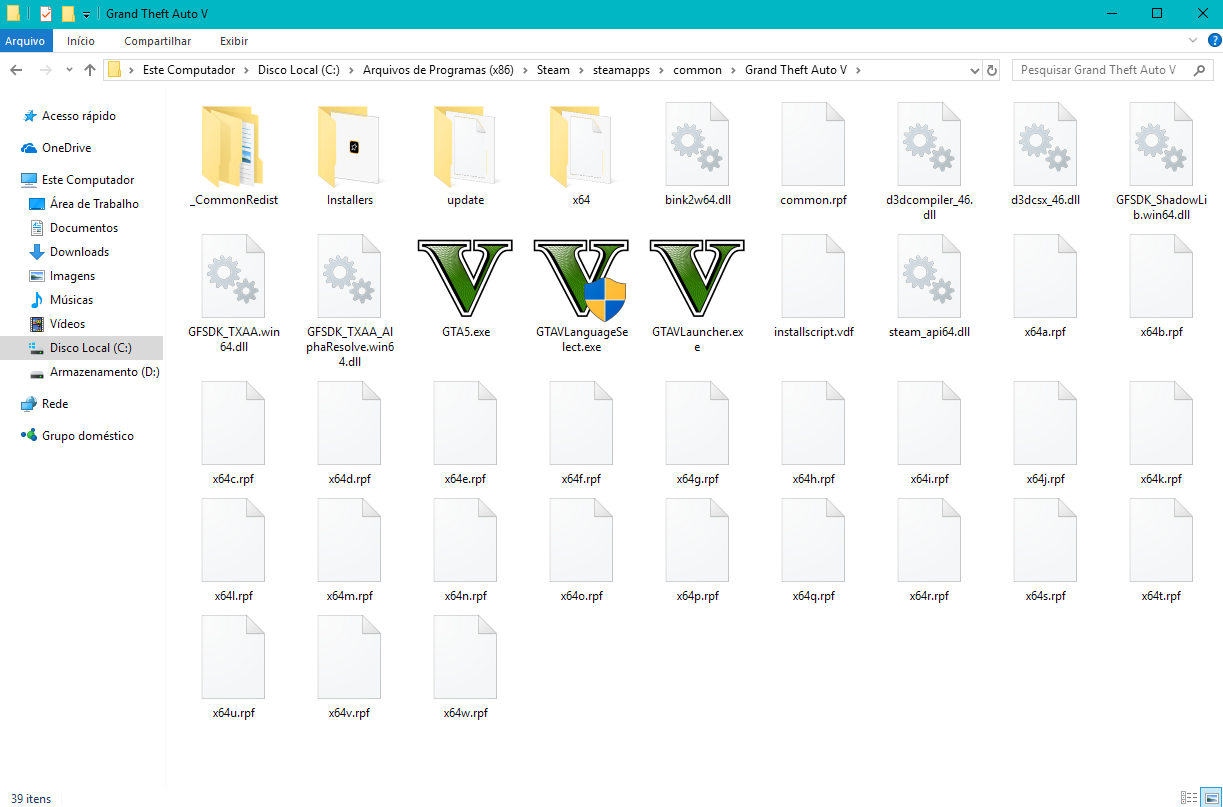The image size is (1223, 807).
Task: Switch to details view in status bar
Action: [1189, 798]
